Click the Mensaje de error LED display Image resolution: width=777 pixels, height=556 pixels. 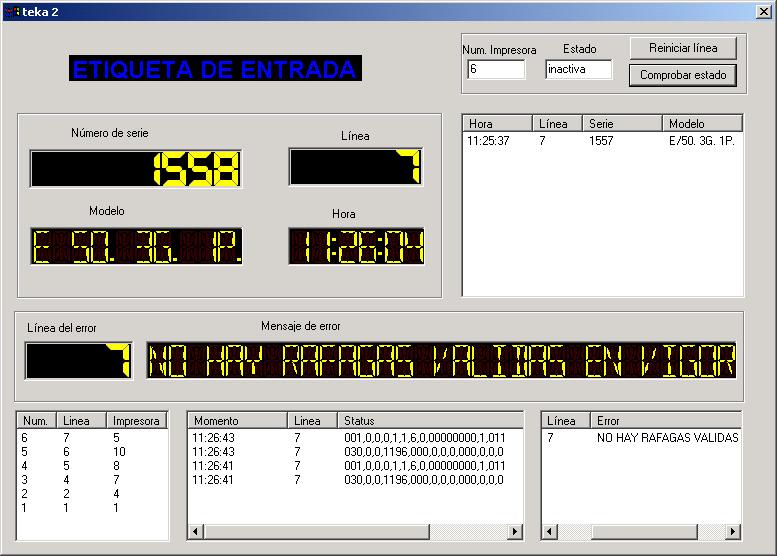pyautogui.click(x=442, y=360)
